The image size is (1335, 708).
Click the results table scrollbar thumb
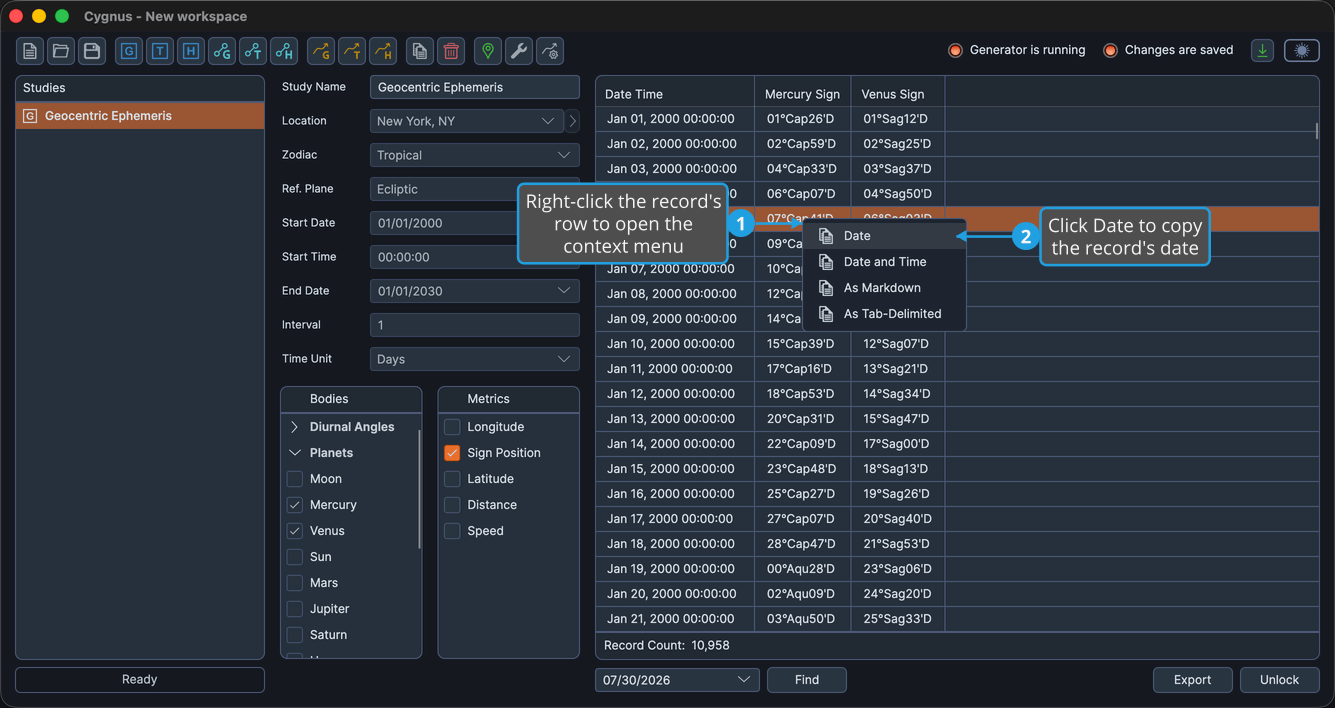tap(1317, 131)
